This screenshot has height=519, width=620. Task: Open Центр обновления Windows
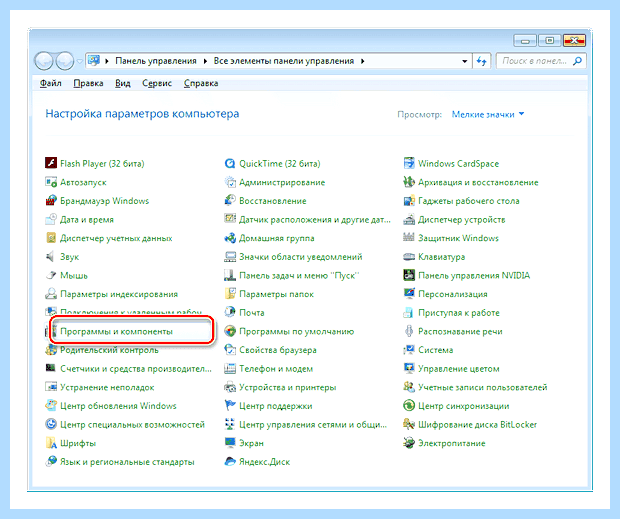[118, 406]
